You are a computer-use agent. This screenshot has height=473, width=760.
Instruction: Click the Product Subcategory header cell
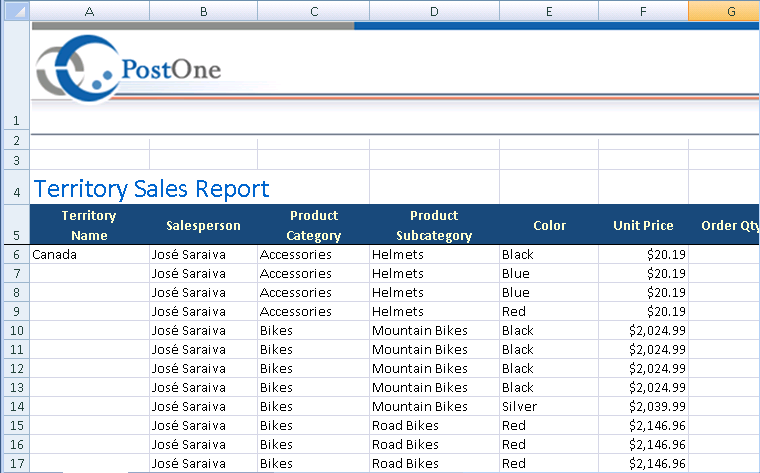point(434,225)
